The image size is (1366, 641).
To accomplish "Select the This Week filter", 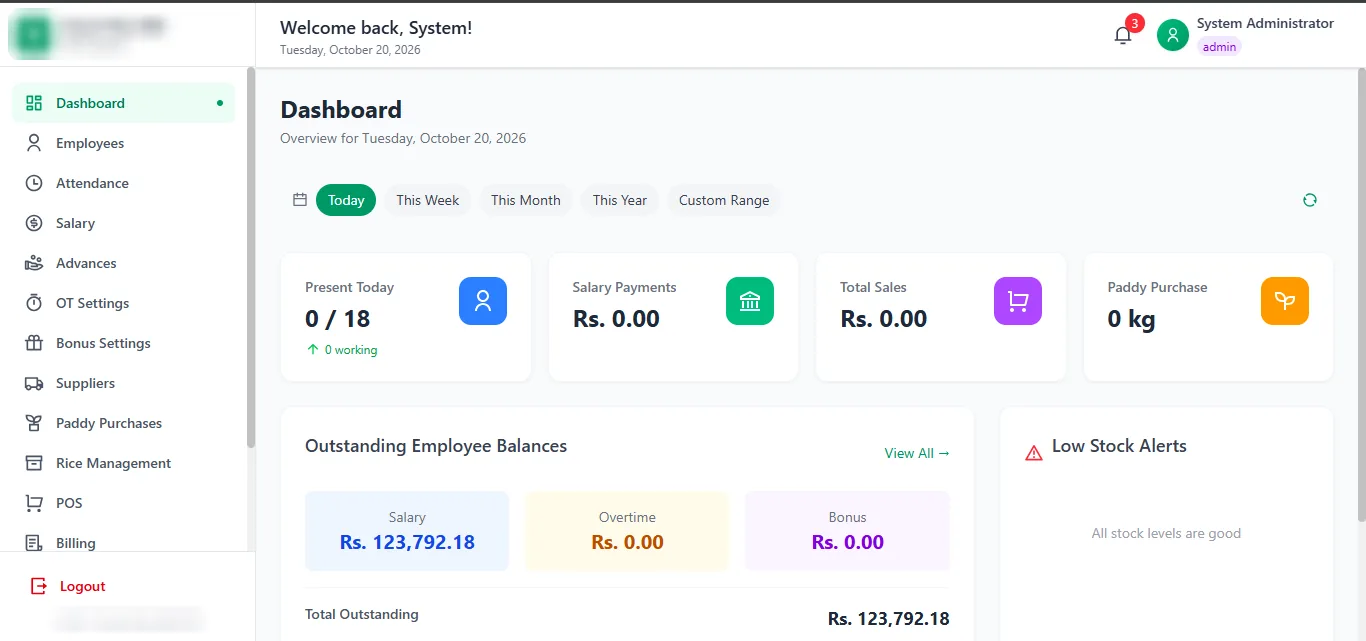I will [x=428, y=200].
